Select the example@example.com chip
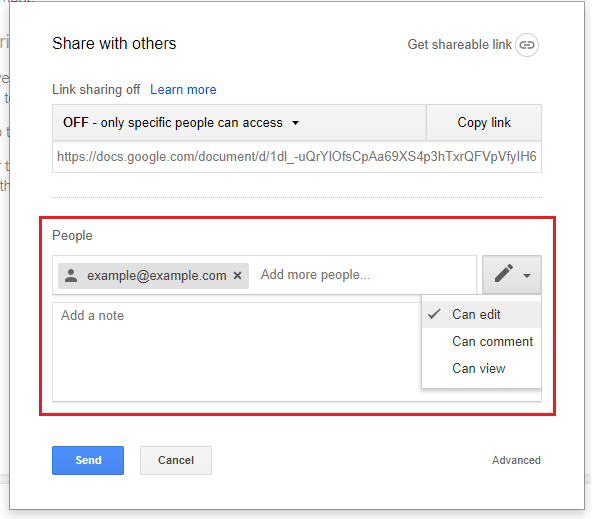The image size is (592, 519). click(153, 276)
